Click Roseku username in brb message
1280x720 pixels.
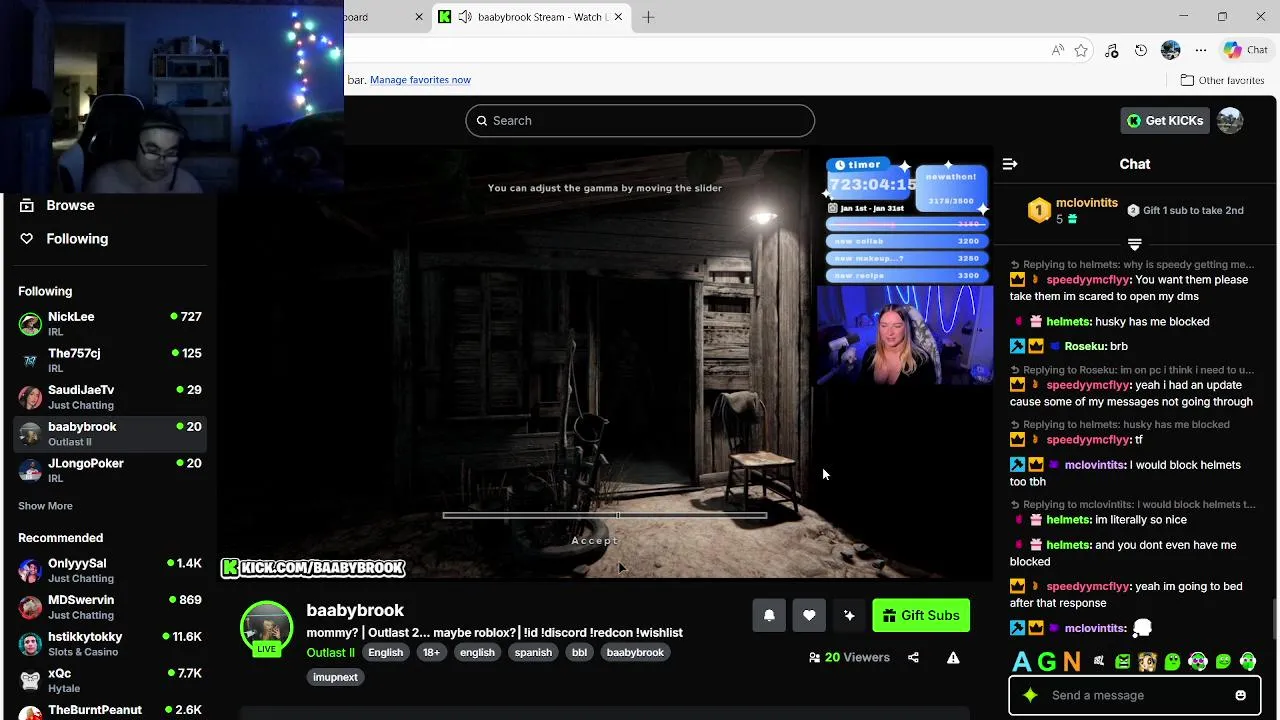pos(1084,347)
